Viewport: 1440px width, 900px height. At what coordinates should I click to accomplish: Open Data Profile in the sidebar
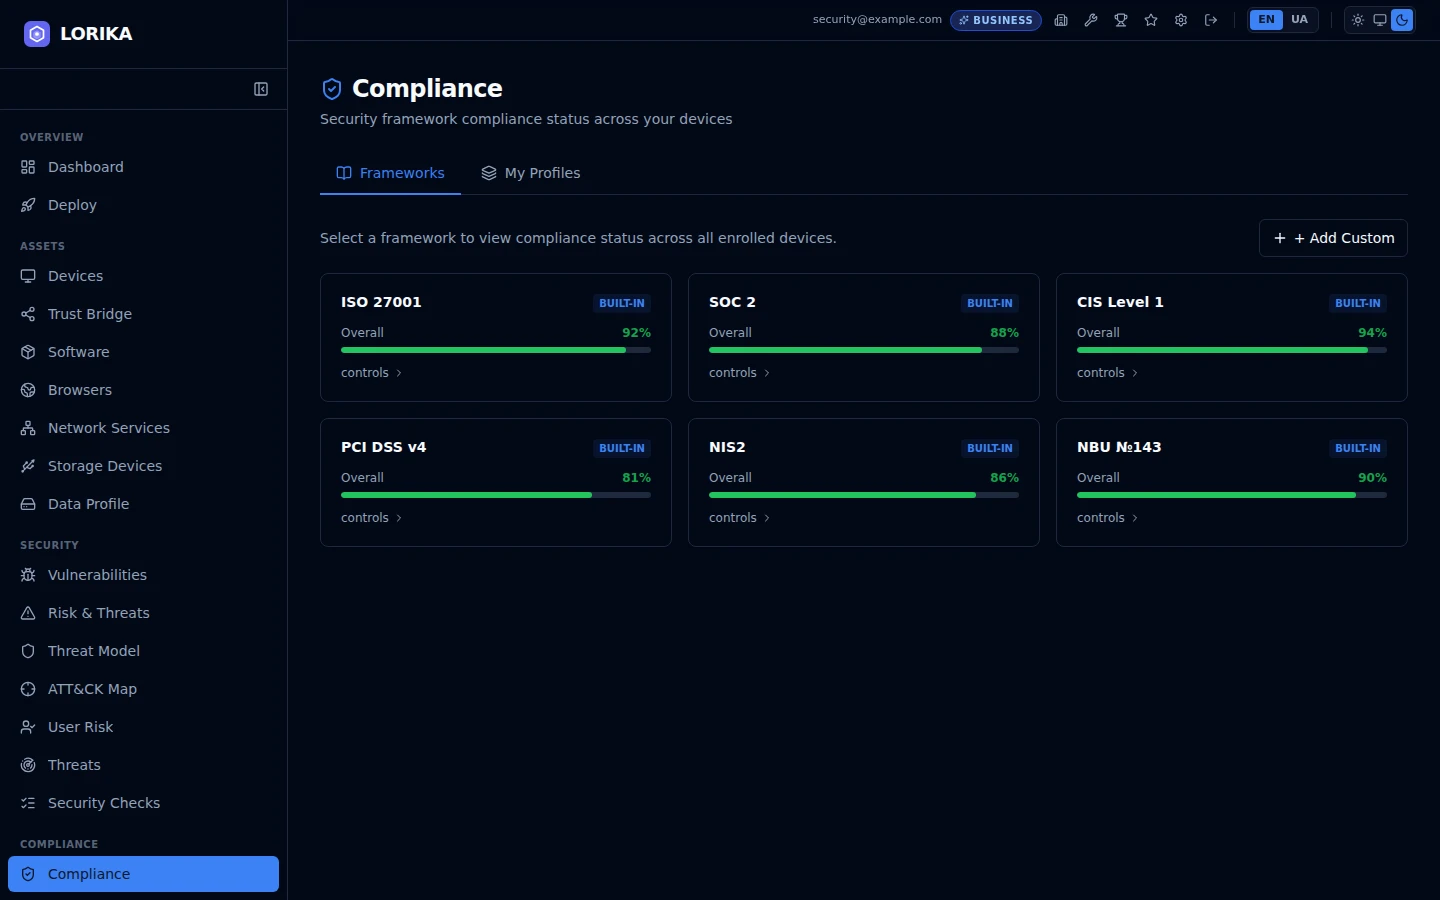click(143, 504)
